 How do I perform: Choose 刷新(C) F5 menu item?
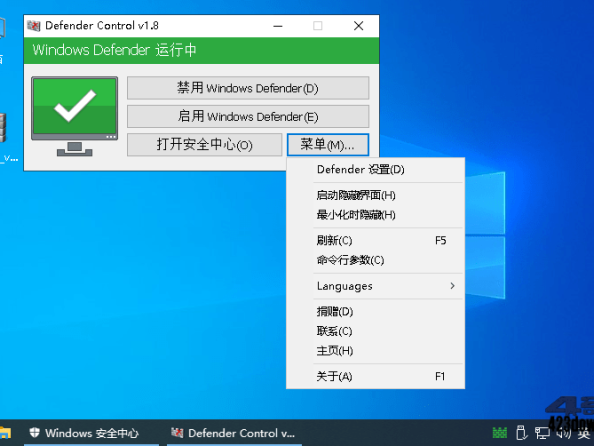tap(375, 241)
